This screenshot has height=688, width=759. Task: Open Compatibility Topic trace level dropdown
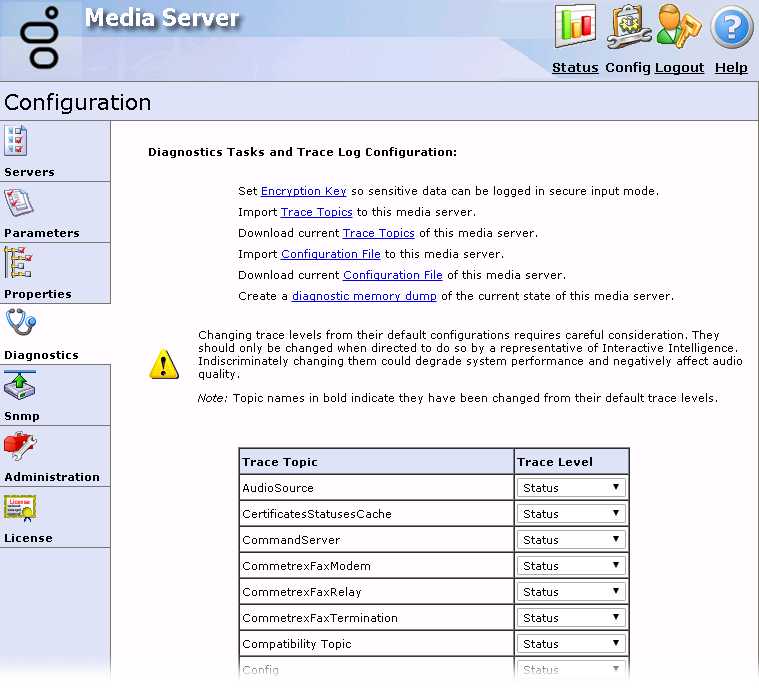click(x=572, y=644)
